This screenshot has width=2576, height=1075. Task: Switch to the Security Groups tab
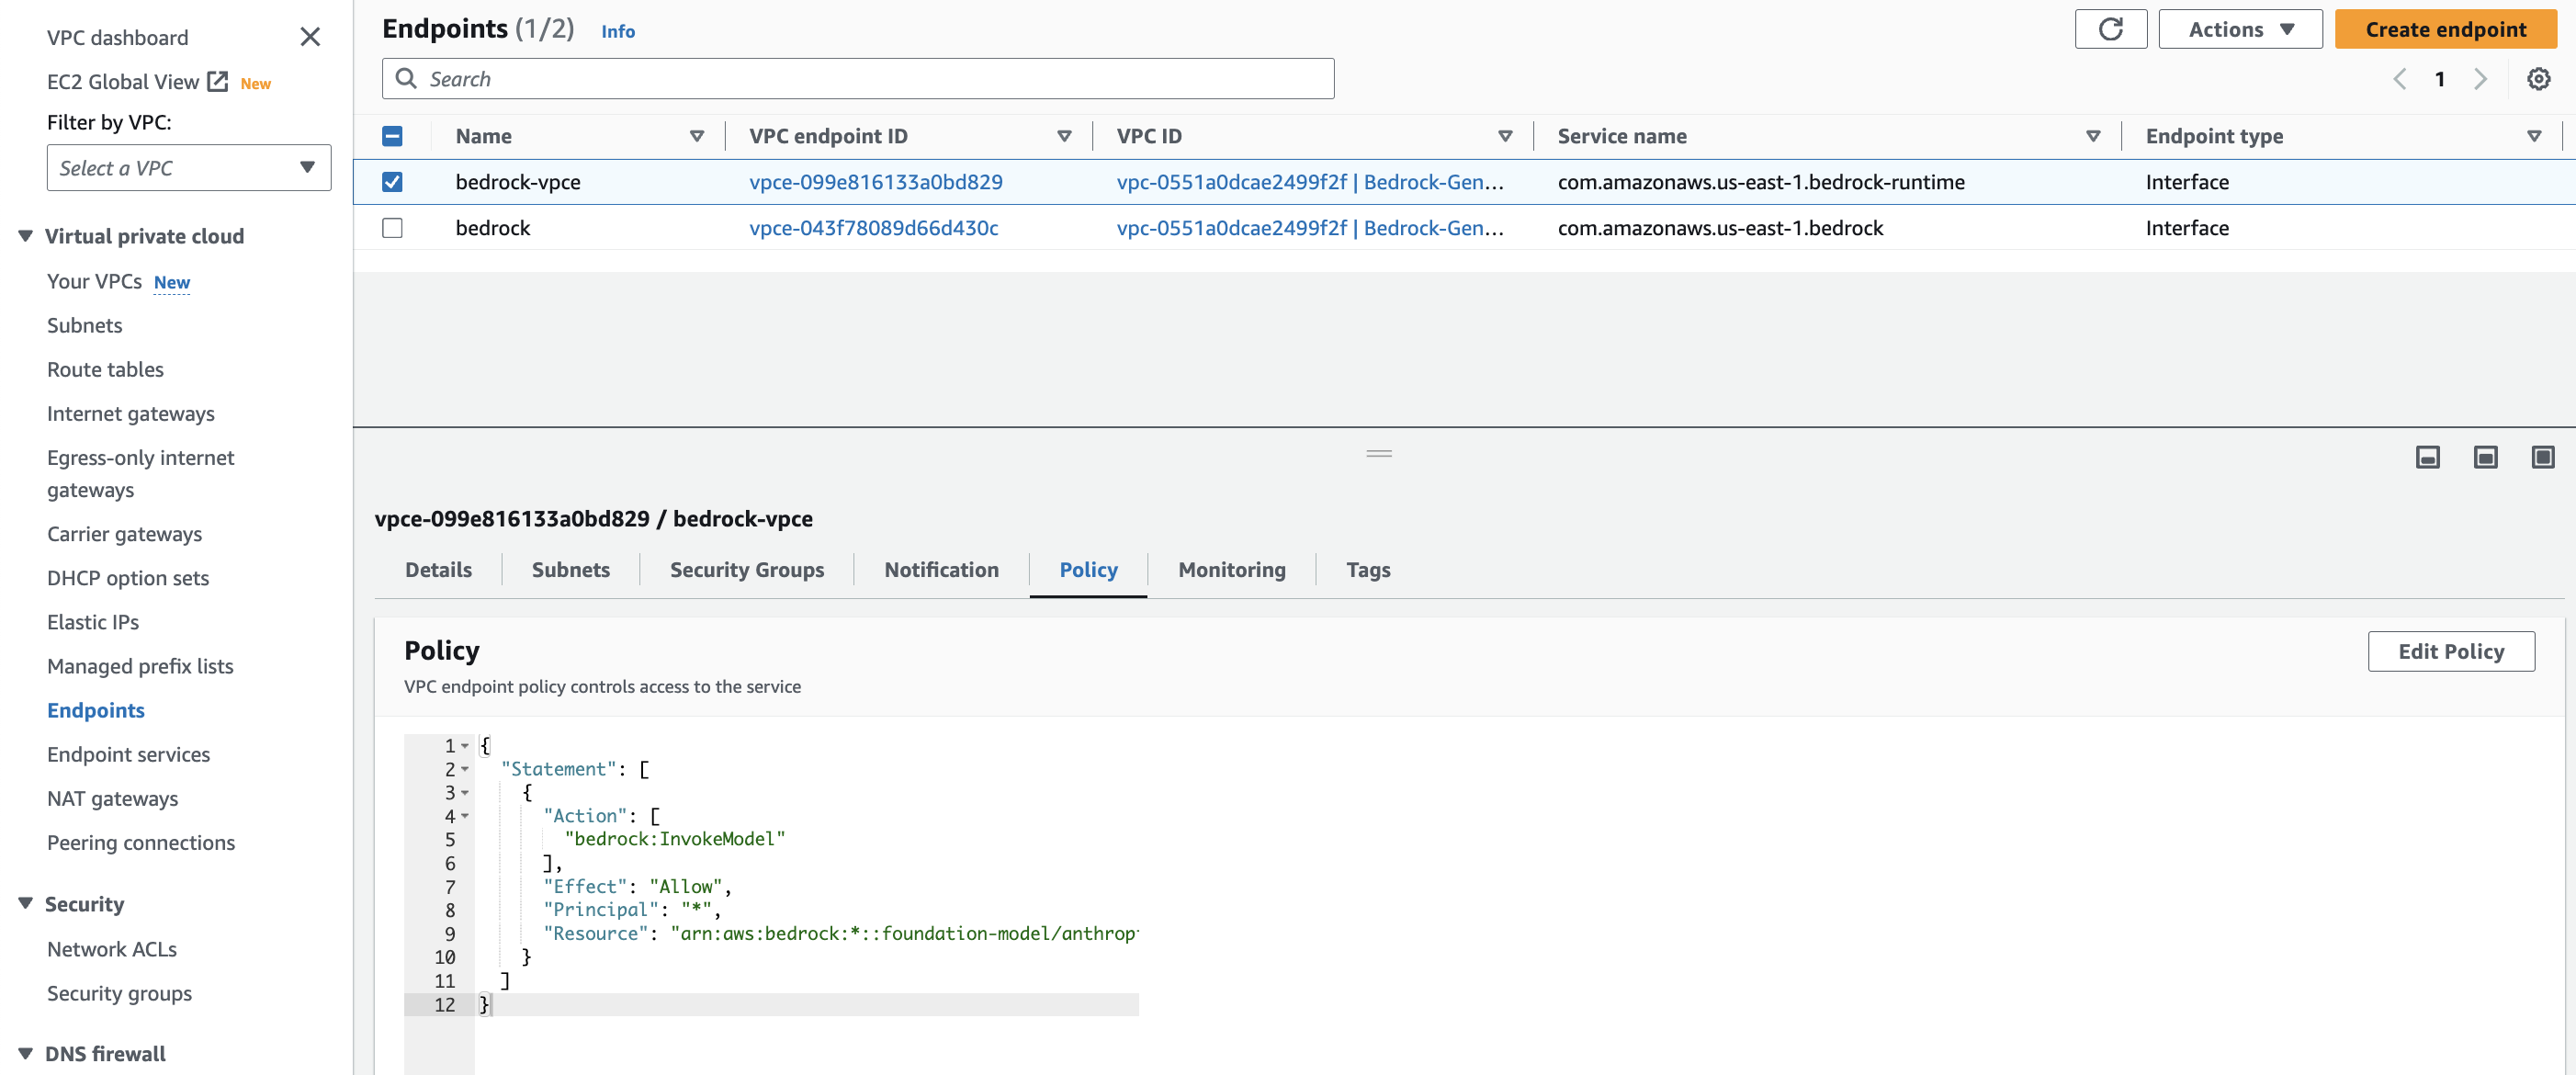746,569
